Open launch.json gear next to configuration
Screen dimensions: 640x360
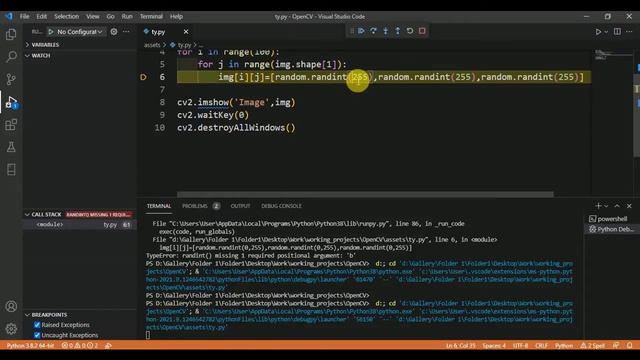coord(114,31)
